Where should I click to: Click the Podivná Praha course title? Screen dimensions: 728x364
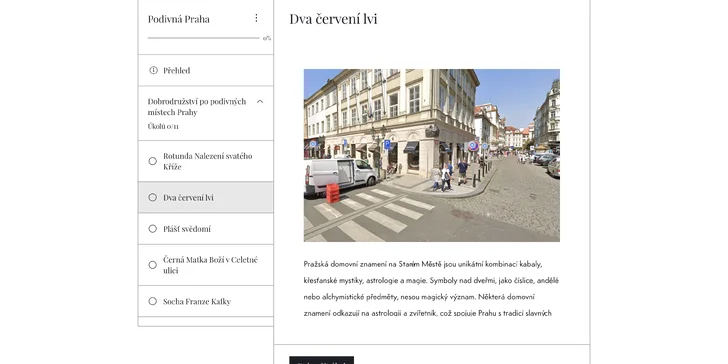coord(179,19)
